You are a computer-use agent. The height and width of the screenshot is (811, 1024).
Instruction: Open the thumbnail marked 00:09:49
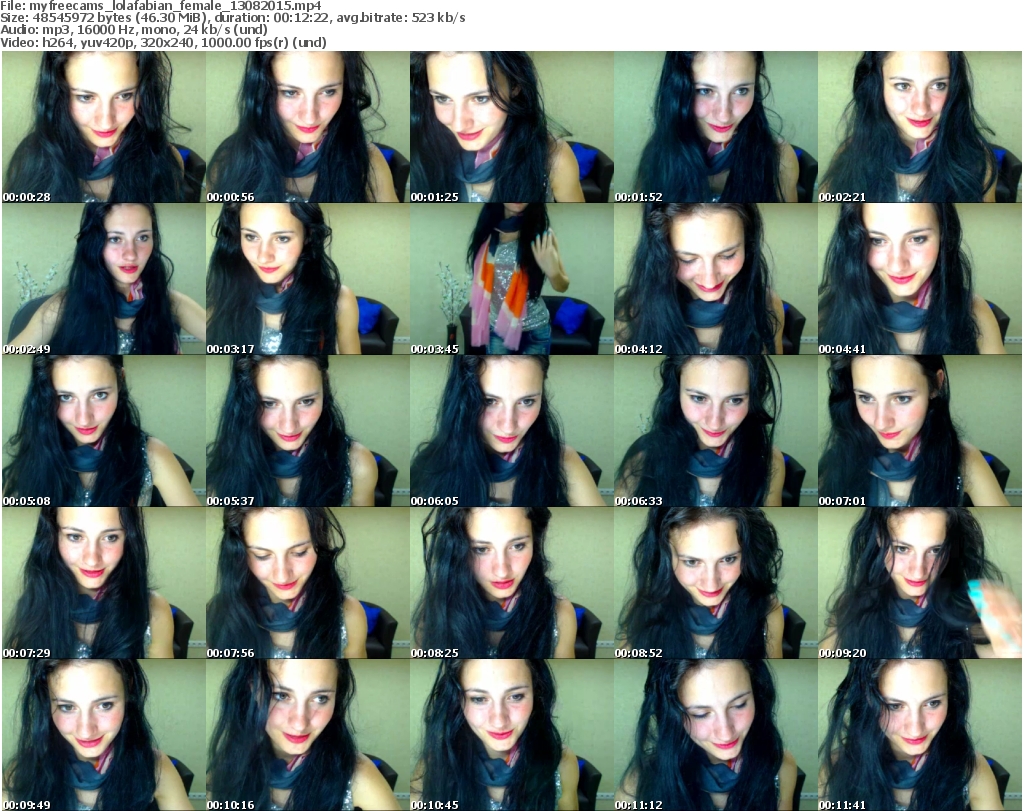[x=104, y=735]
